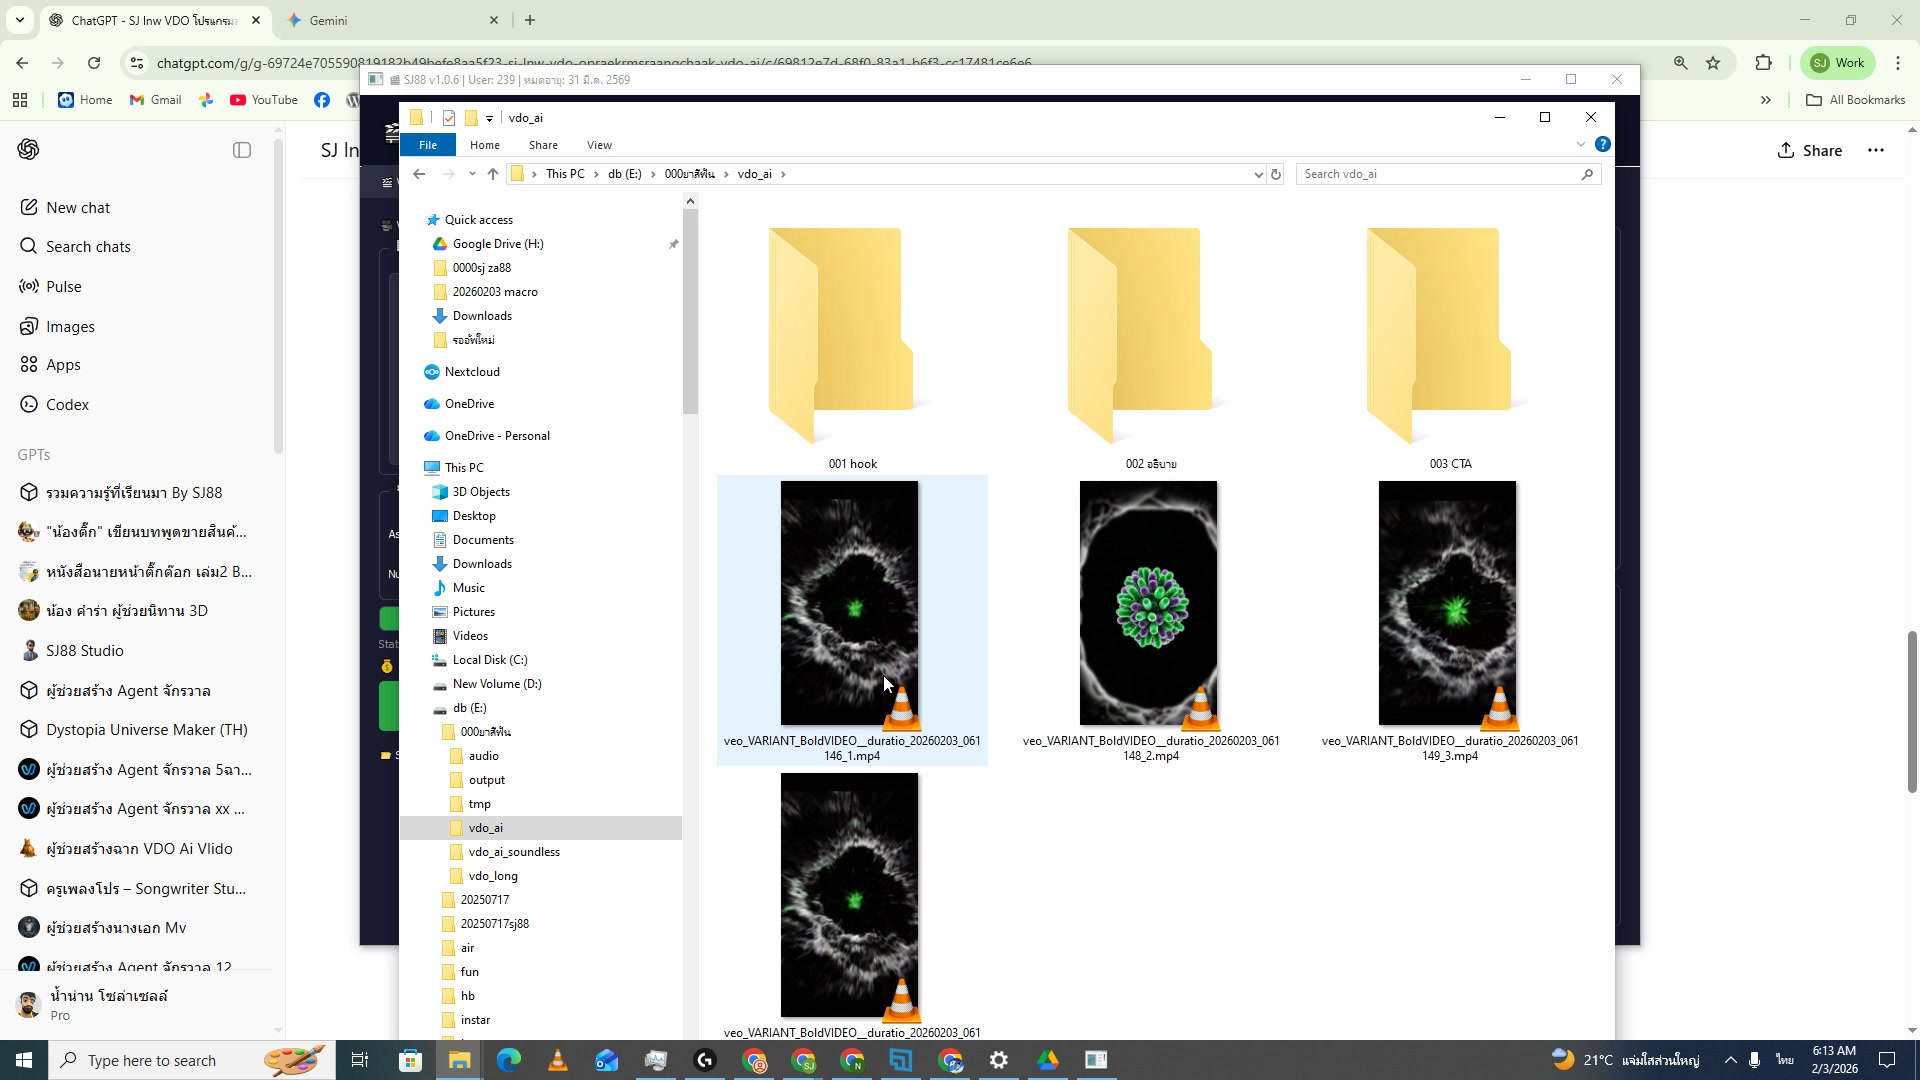
Task: Open Pulse from the ChatGPT sidebar
Action: 64,286
